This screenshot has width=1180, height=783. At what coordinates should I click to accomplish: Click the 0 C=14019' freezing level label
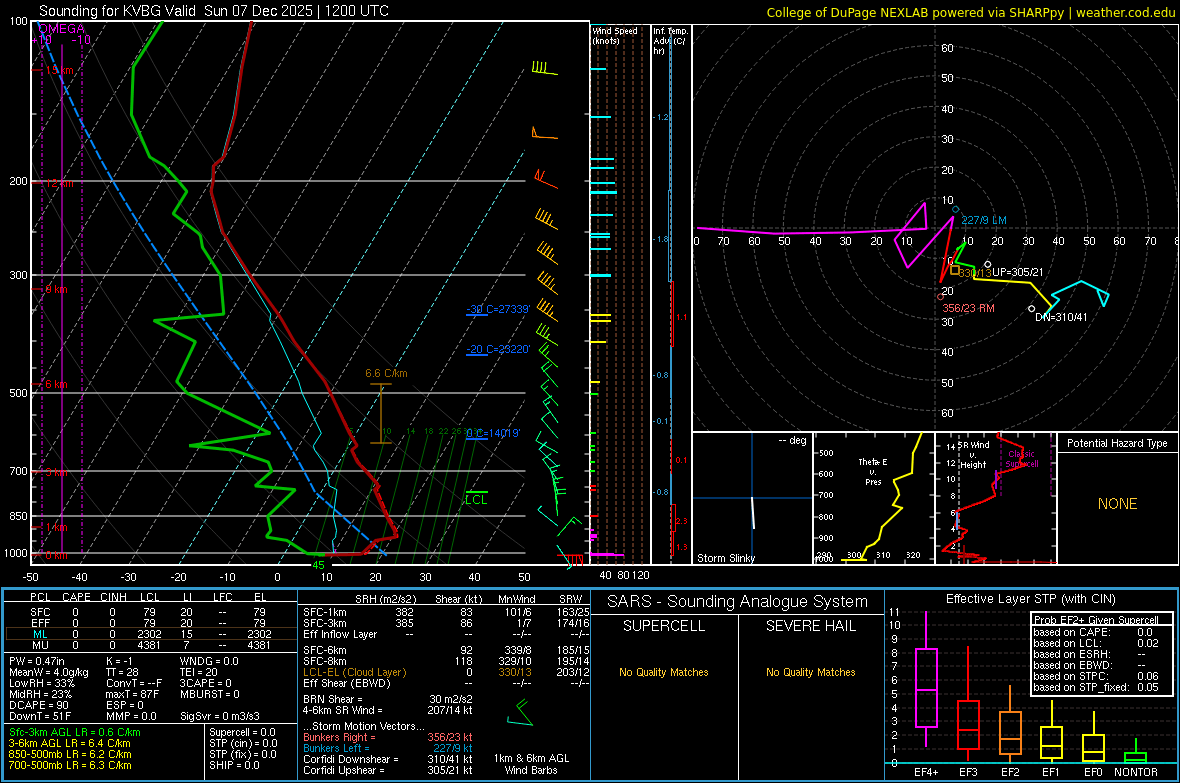493,434
